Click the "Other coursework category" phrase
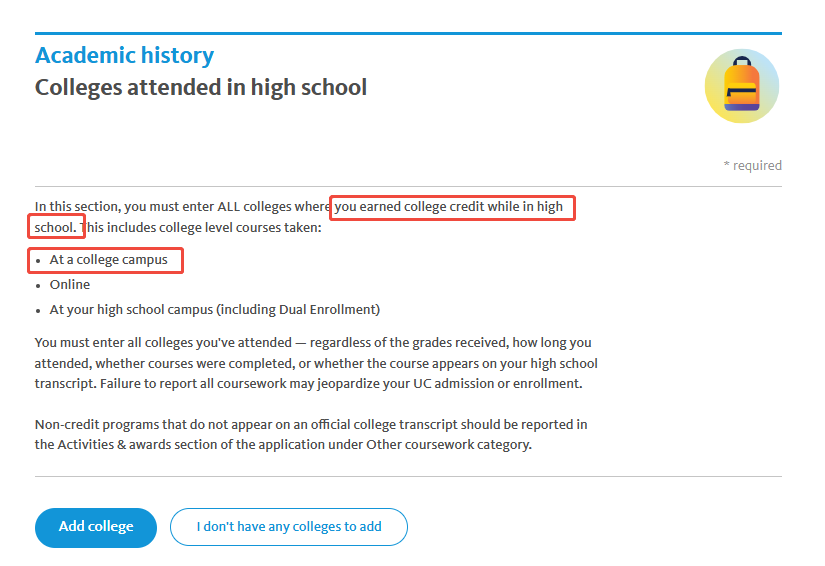This screenshot has height=566, width=825. (x=449, y=444)
